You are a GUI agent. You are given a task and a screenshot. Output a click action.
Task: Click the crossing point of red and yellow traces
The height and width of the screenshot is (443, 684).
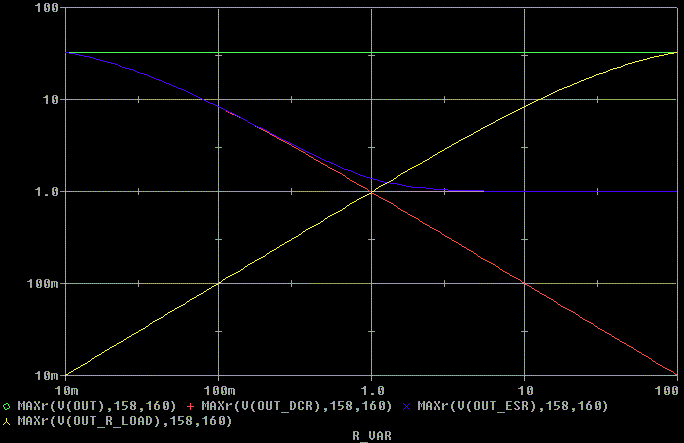372,191
